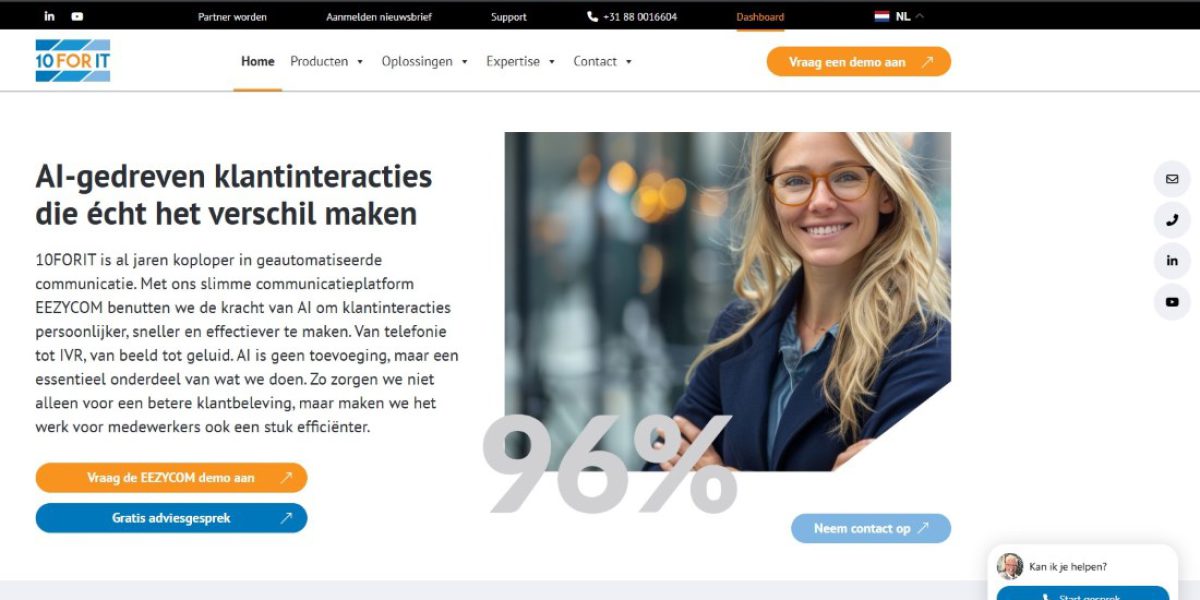Click the 10FORIT logo
The image size is (1200, 600).
point(73,61)
